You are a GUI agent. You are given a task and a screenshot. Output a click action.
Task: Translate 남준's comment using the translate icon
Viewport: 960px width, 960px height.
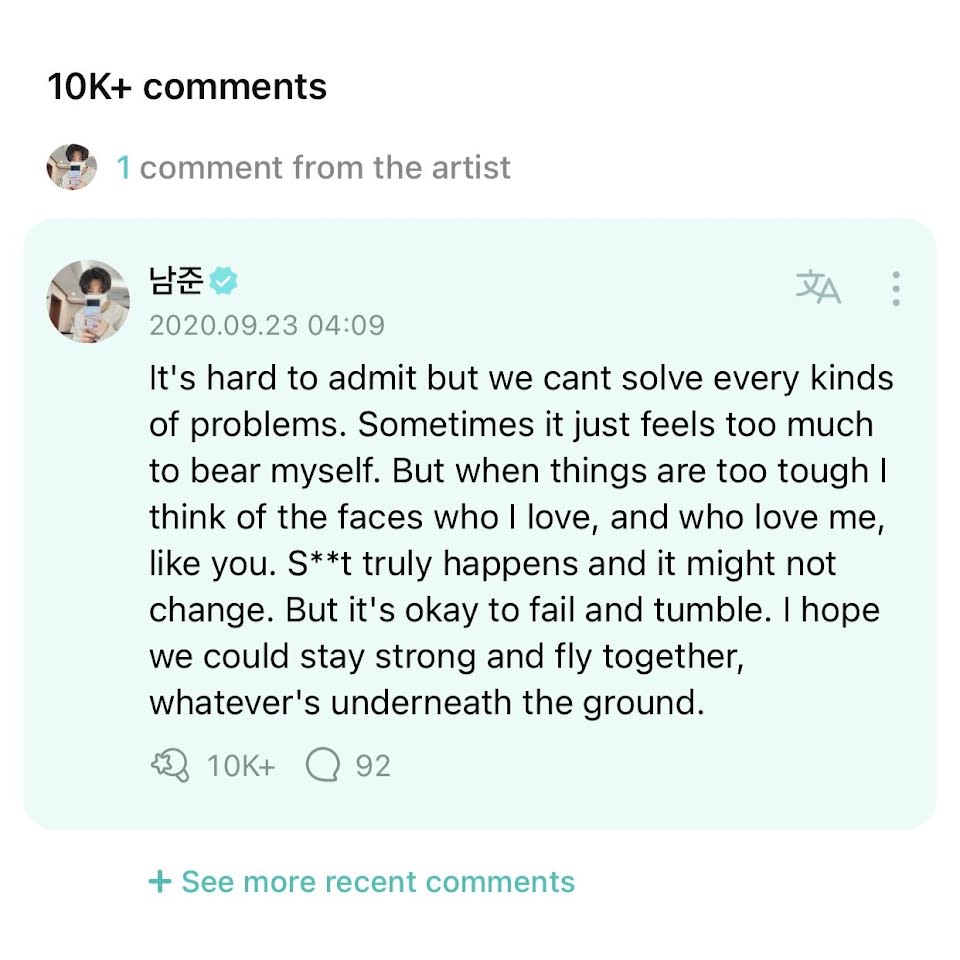pos(818,287)
